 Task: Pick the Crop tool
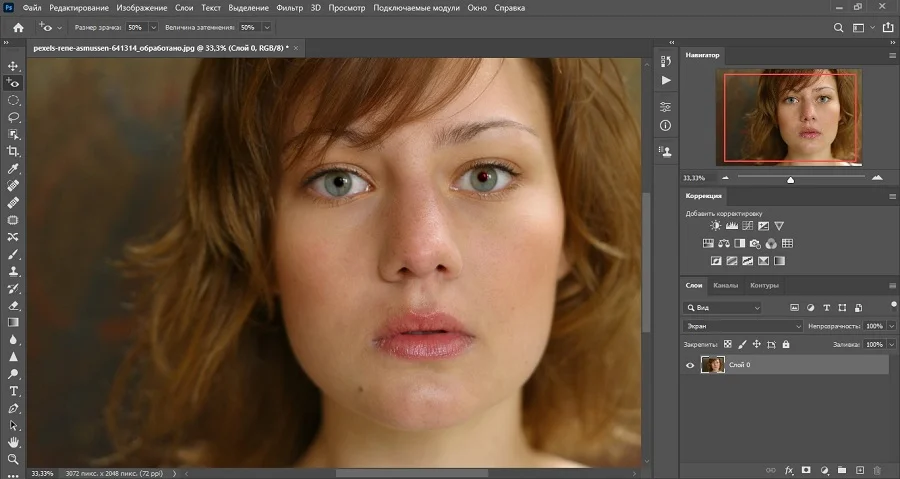[x=13, y=151]
